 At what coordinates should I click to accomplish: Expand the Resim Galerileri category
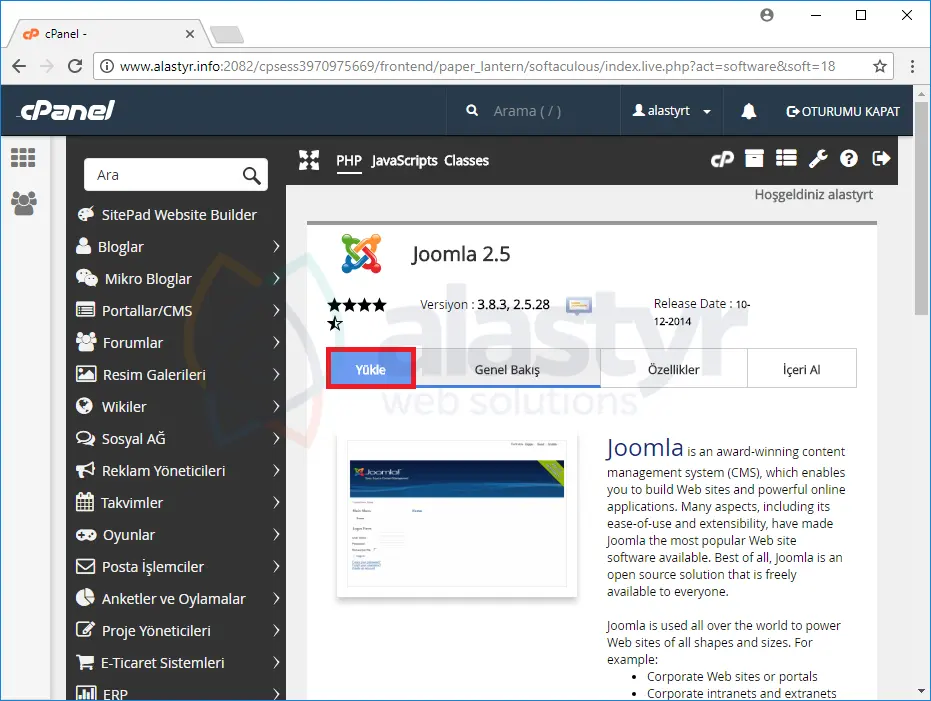tap(176, 375)
